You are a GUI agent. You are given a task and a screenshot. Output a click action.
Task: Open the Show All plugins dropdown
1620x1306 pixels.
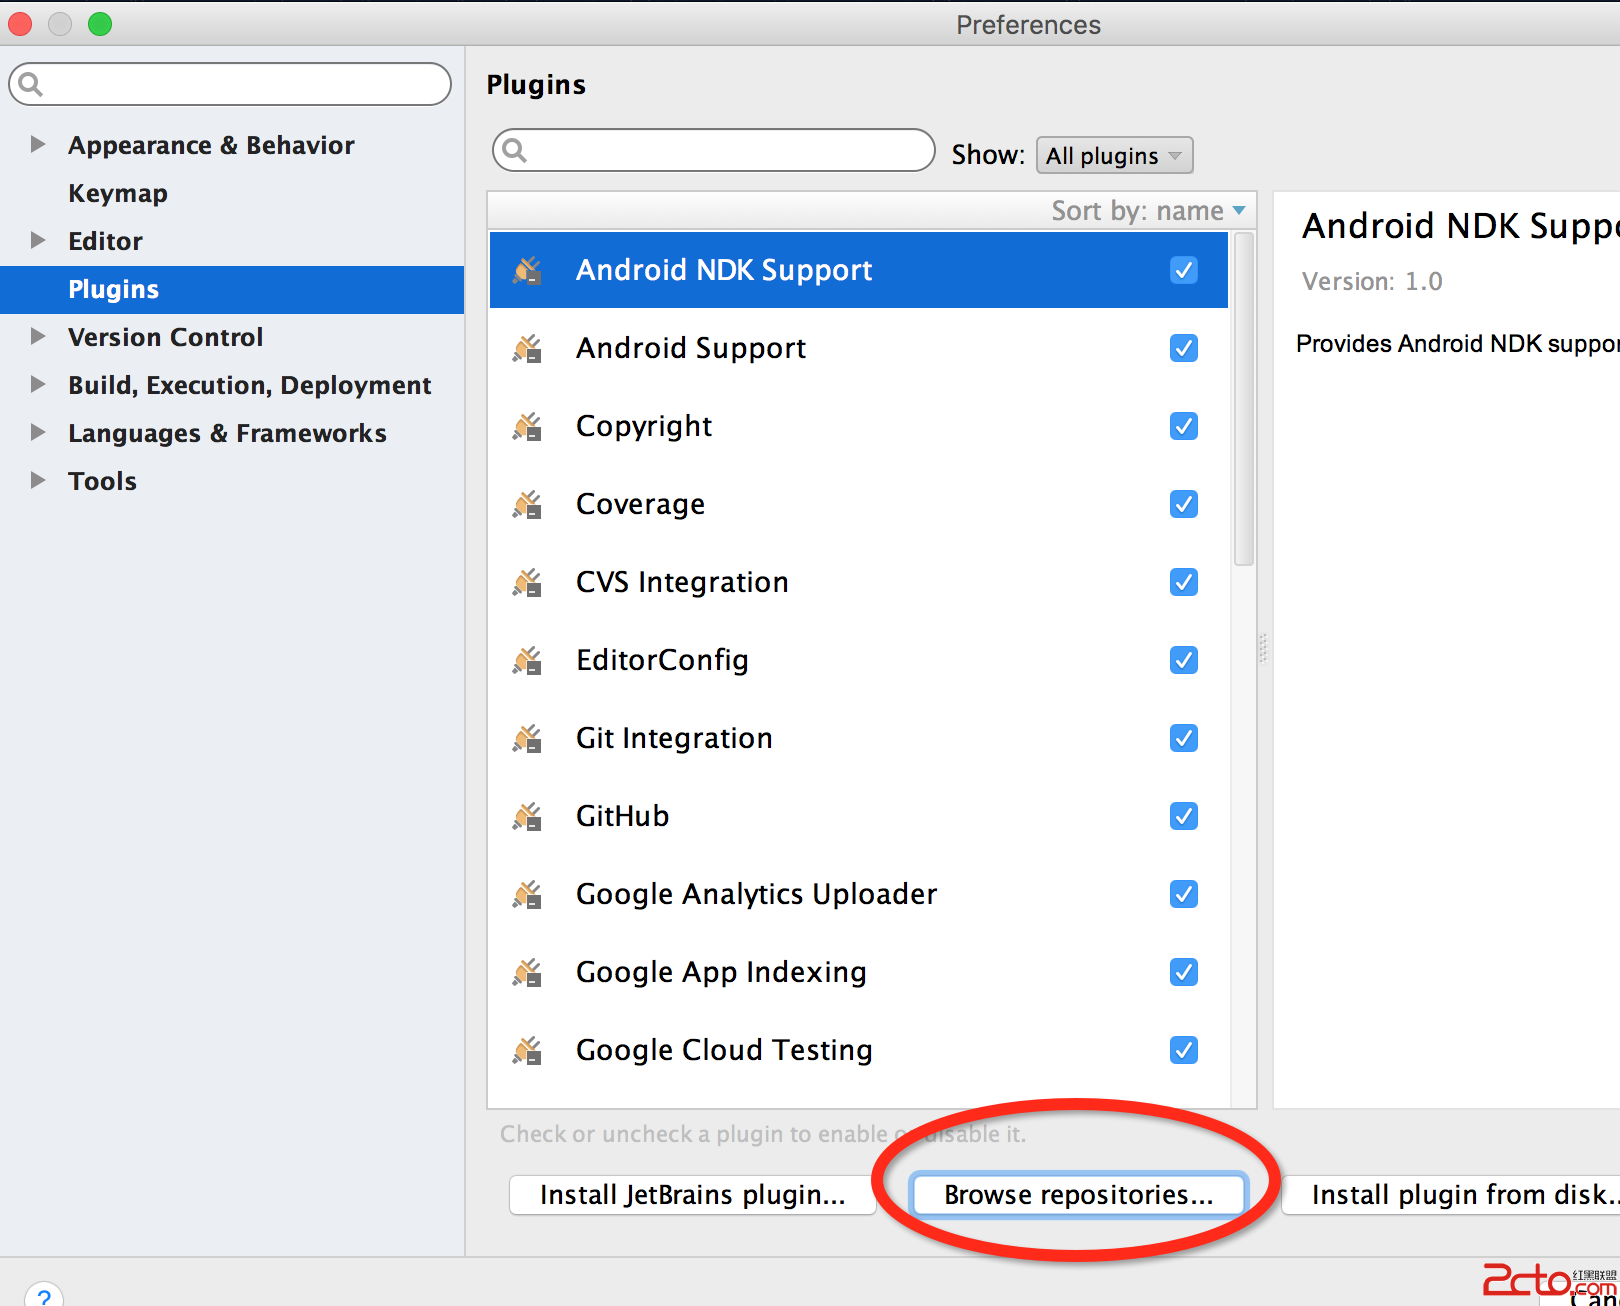click(x=1114, y=155)
